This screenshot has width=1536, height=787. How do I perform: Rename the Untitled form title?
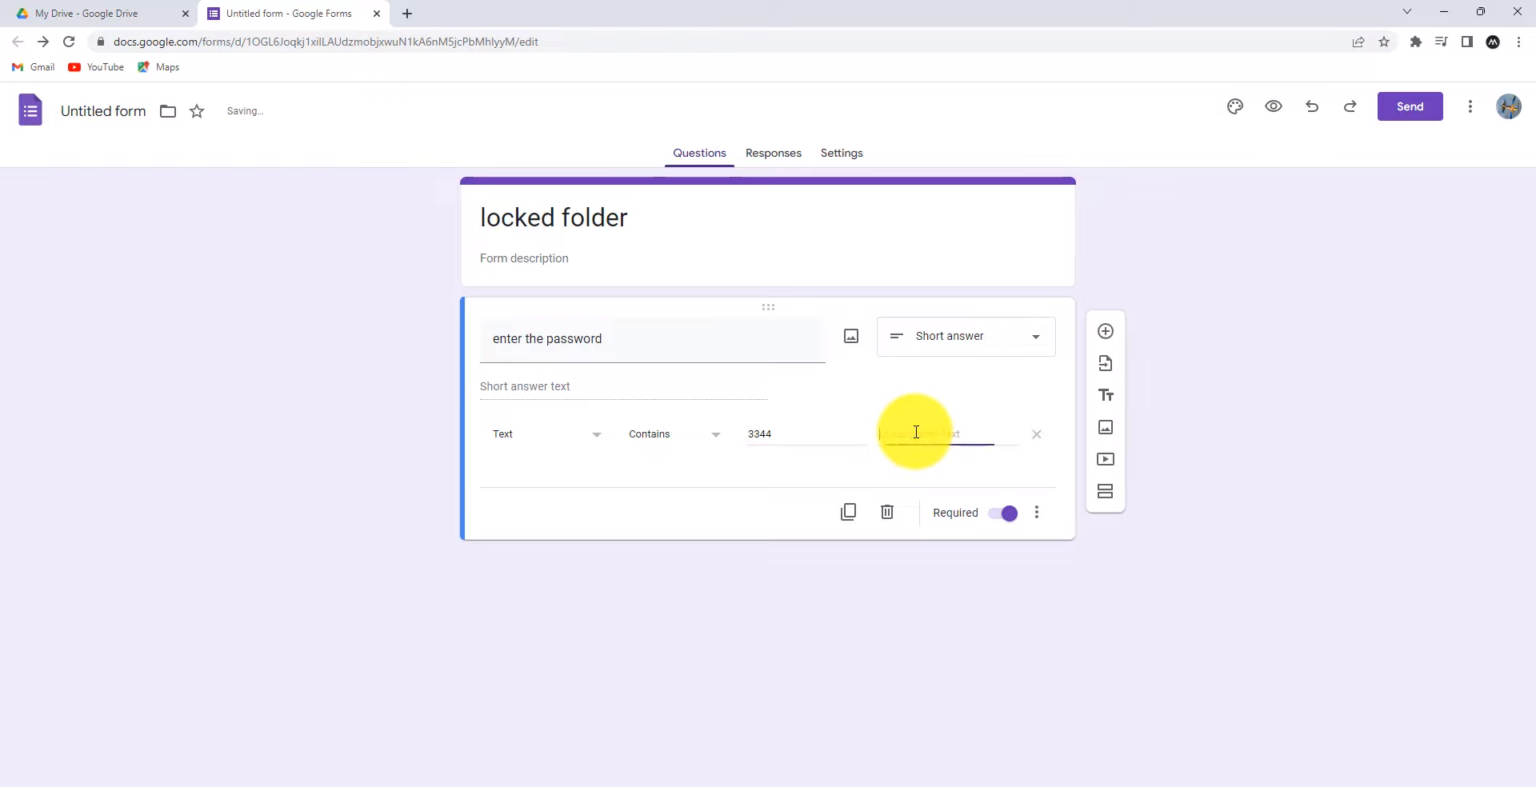tap(103, 111)
